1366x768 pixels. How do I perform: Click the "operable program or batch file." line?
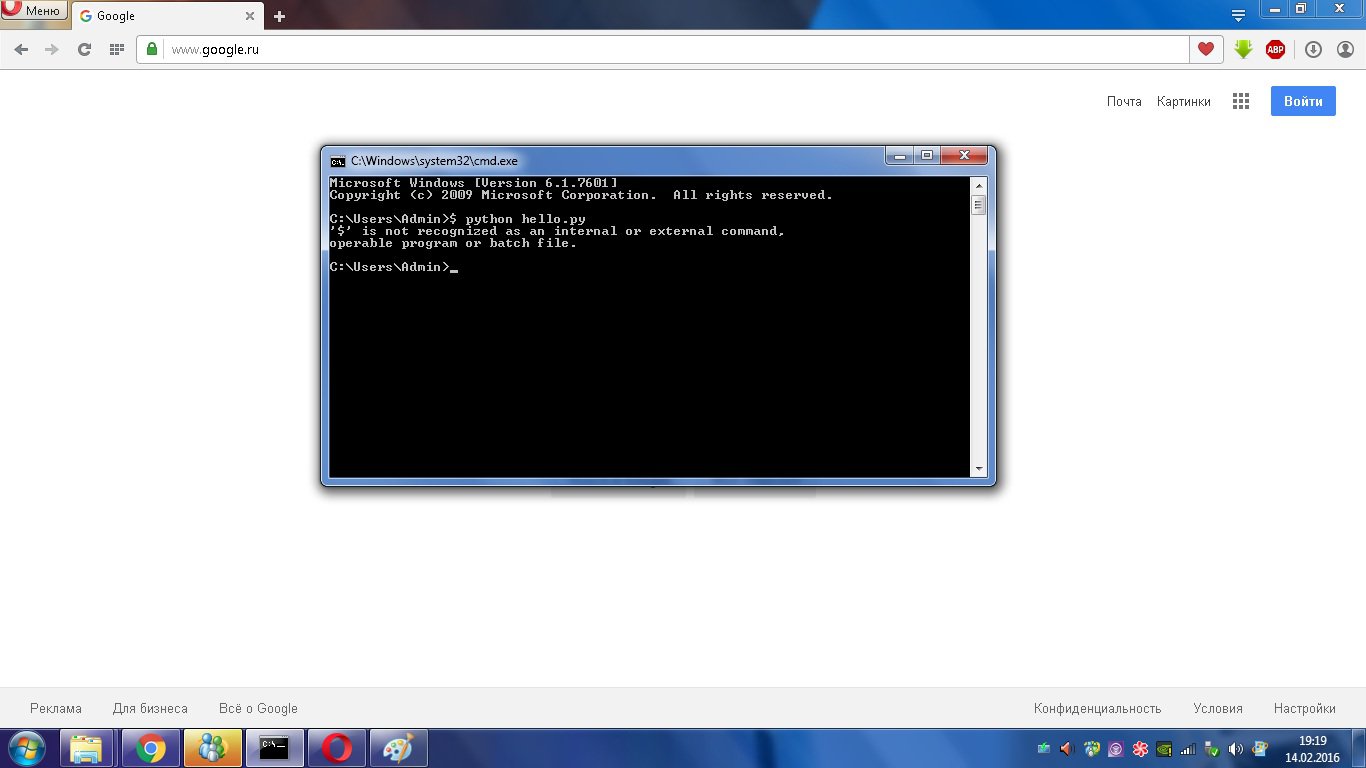click(453, 243)
